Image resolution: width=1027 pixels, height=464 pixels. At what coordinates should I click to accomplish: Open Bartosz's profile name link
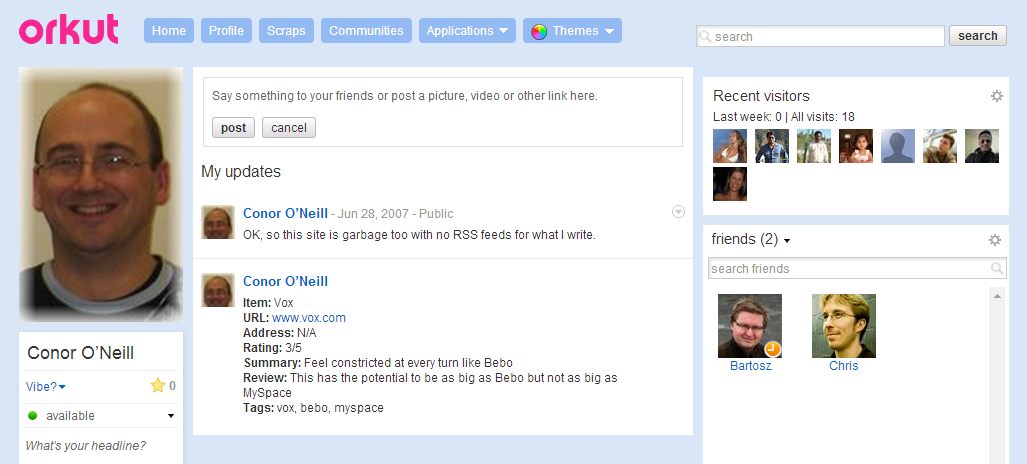751,366
